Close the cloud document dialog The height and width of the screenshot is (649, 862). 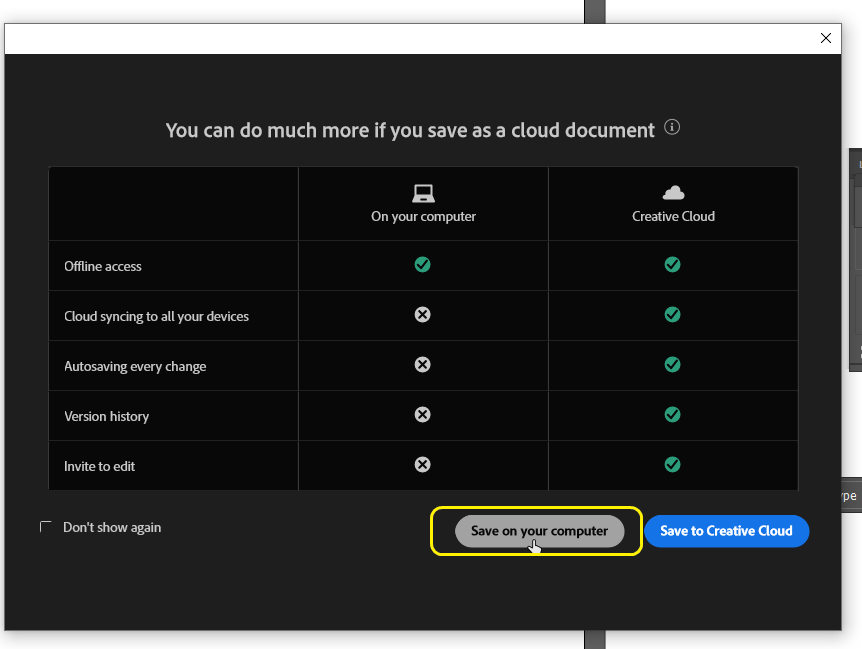click(x=826, y=38)
